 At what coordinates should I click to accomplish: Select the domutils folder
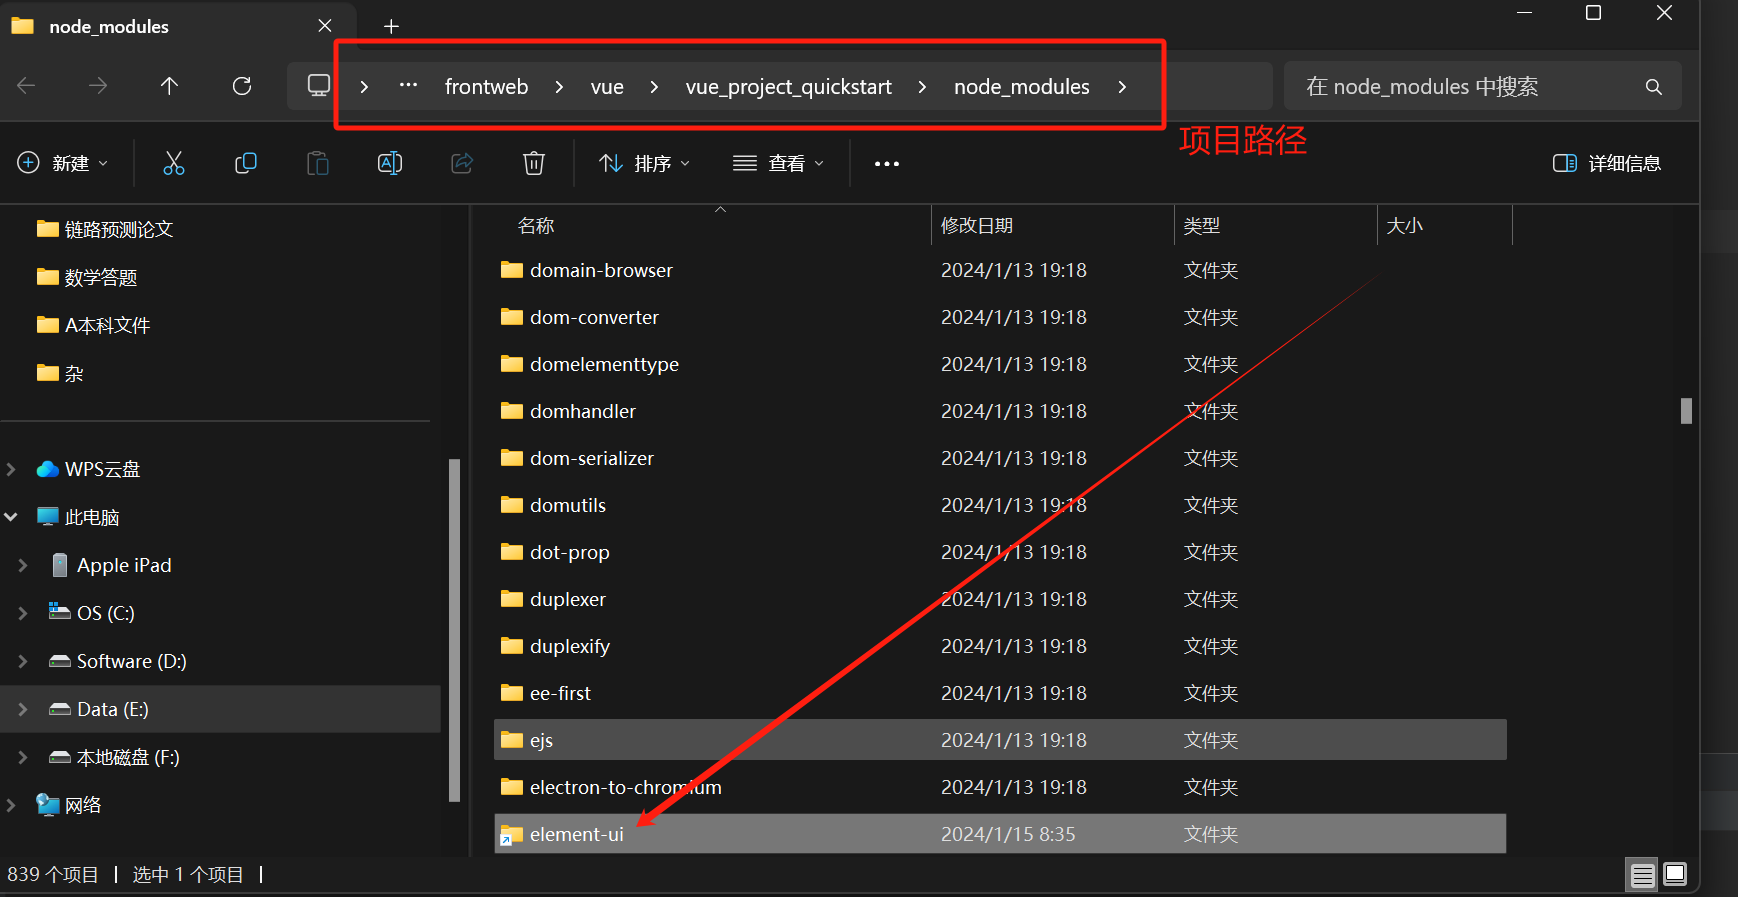coord(1000,505)
